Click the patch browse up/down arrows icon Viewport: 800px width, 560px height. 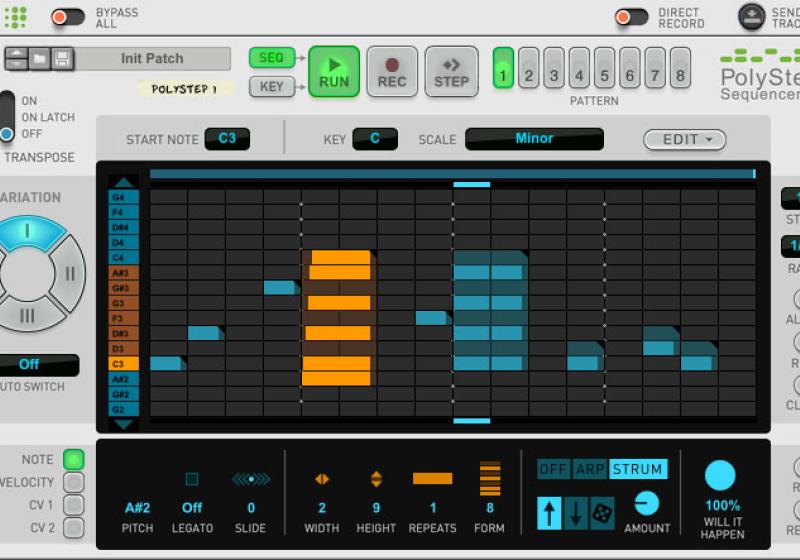coord(16,59)
